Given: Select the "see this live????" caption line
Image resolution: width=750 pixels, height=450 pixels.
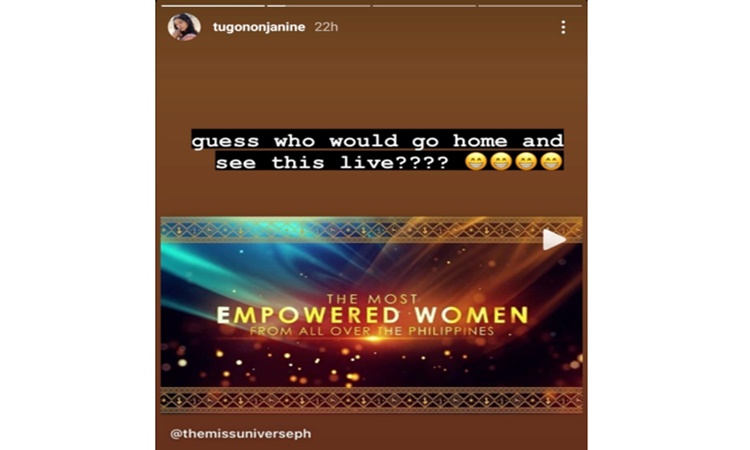Looking at the screenshot, I should [x=332, y=163].
